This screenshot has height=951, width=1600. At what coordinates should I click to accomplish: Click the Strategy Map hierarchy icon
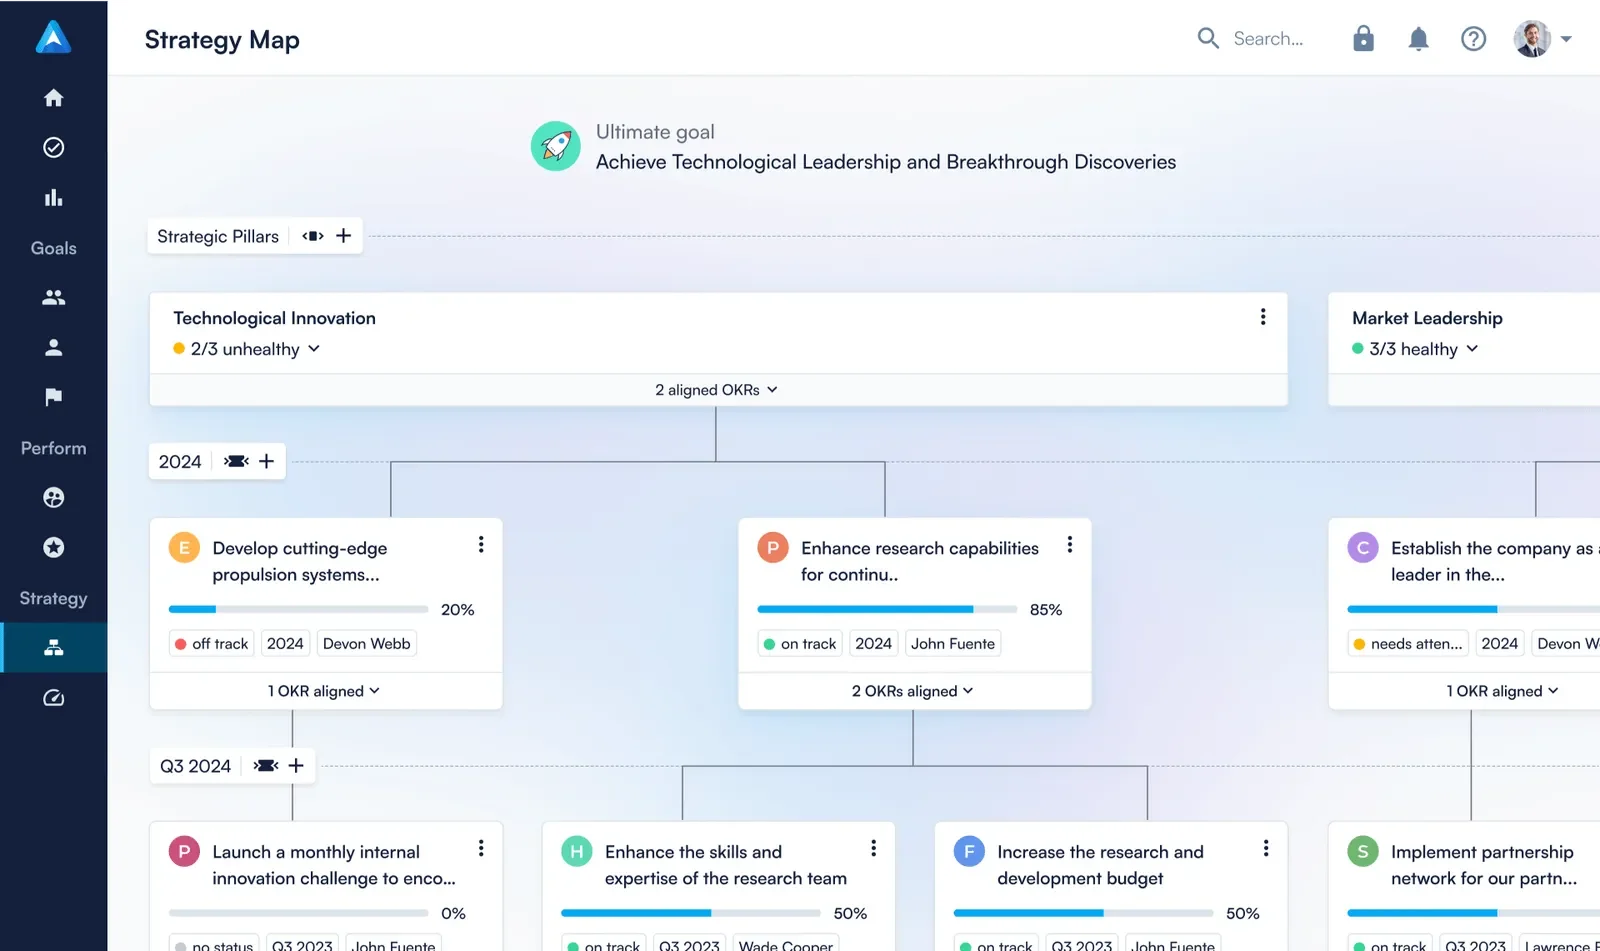[x=53, y=647]
